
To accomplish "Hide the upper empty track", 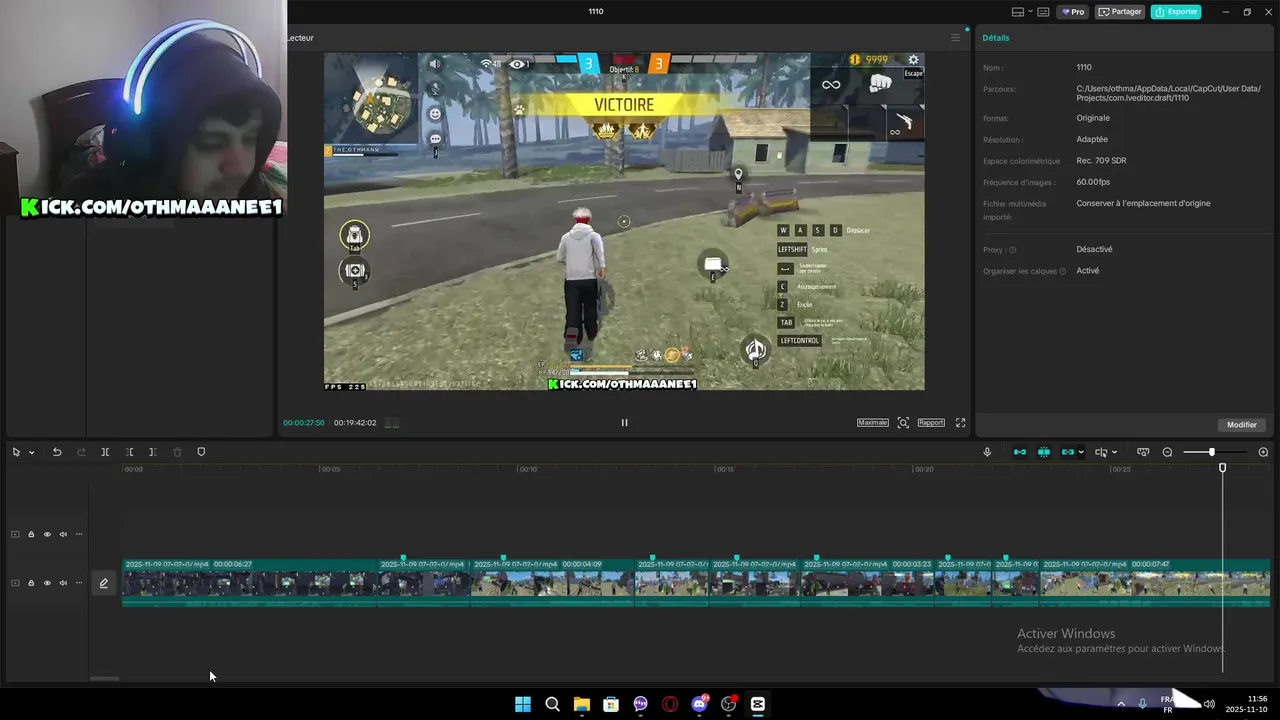I will 47,534.
